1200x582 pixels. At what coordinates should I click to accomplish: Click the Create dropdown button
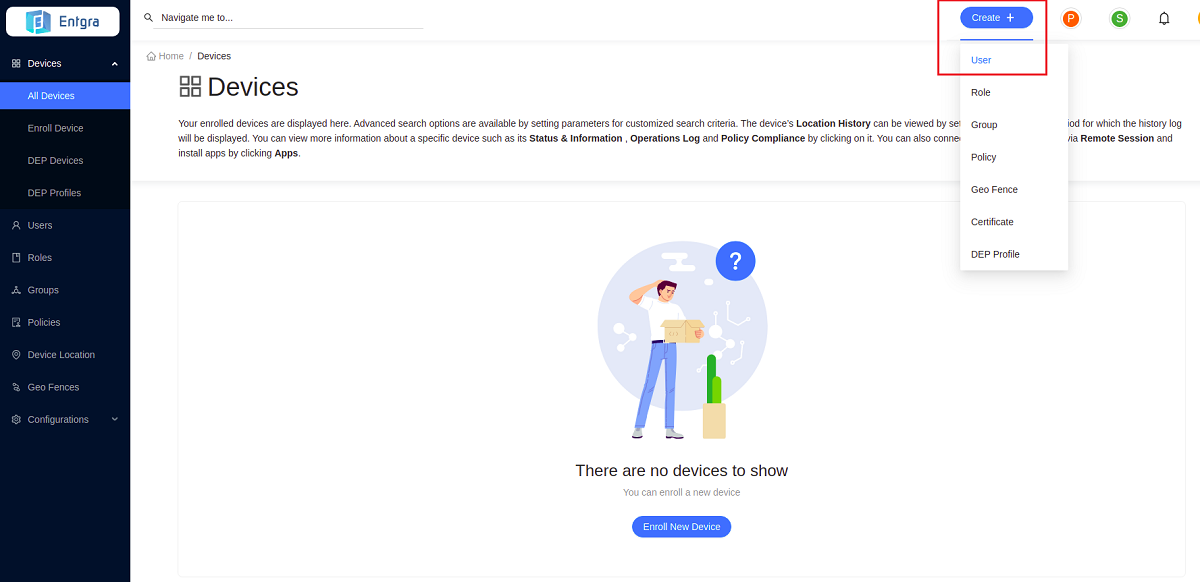click(996, 18)
